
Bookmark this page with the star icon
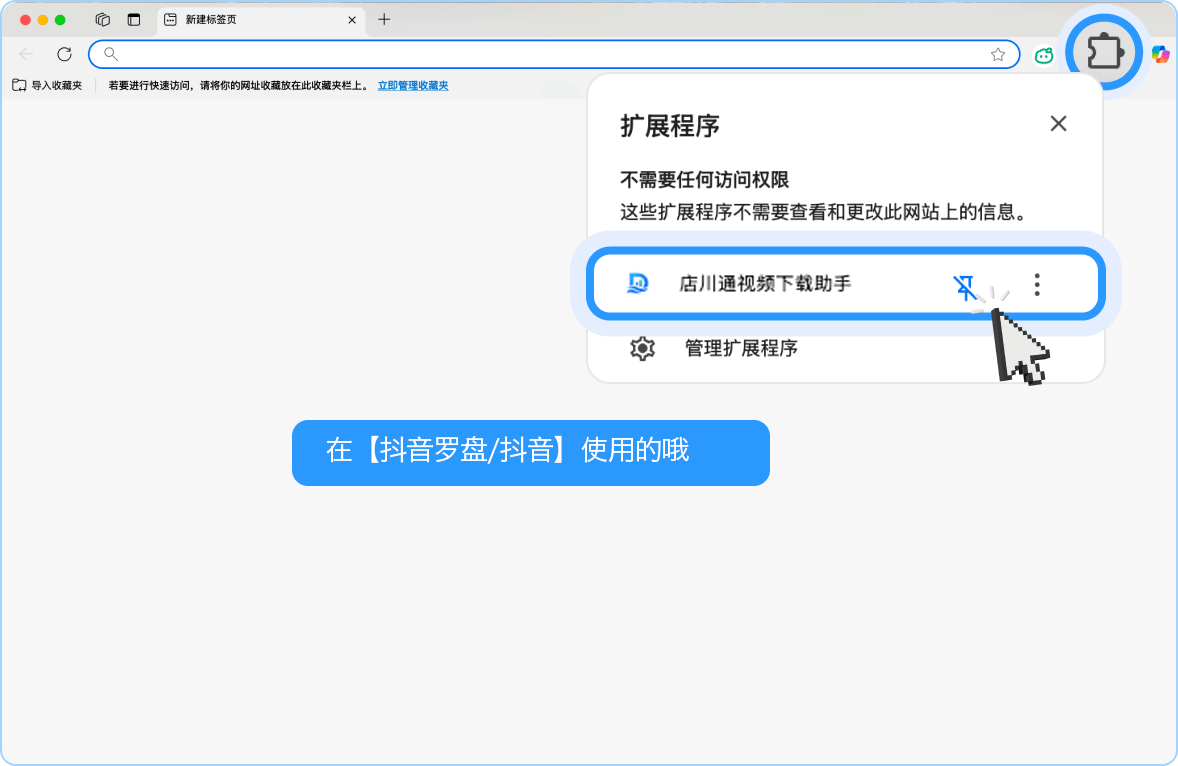point(998,54)
